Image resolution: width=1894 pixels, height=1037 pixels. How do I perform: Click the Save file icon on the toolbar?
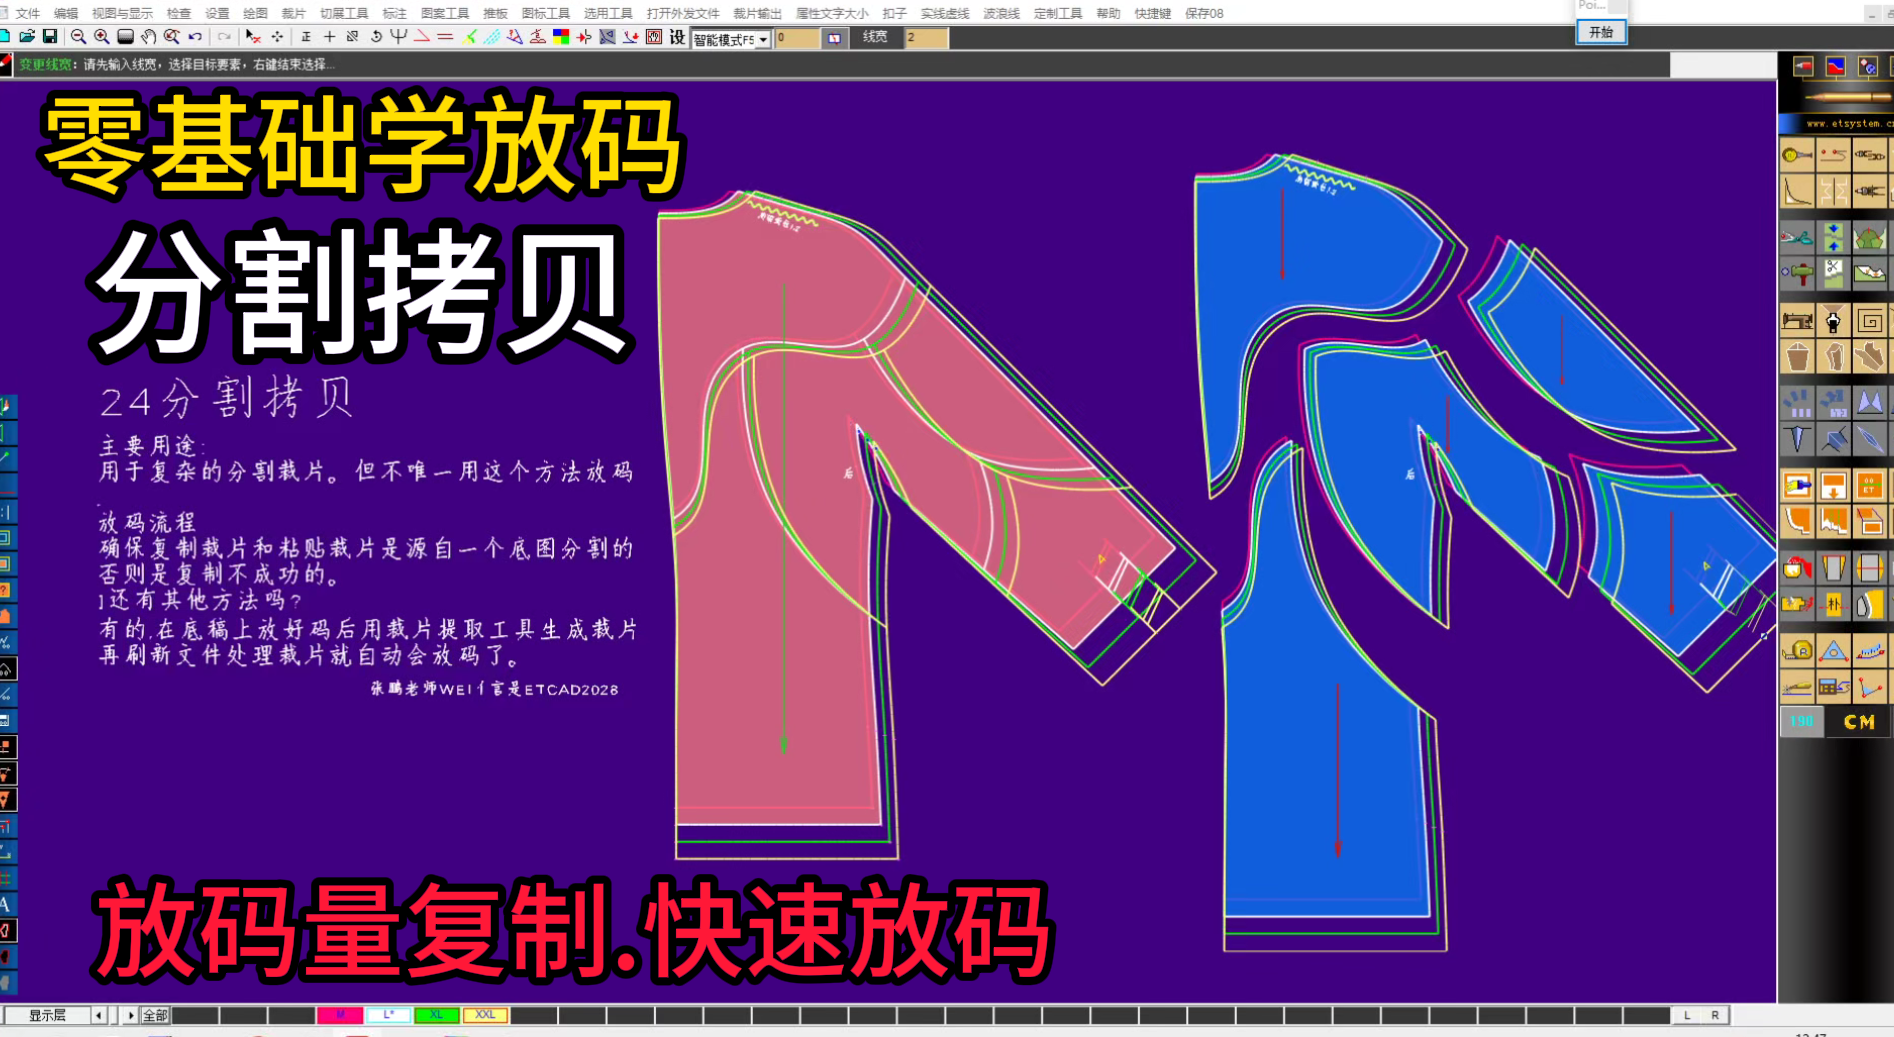coord(51,38)
